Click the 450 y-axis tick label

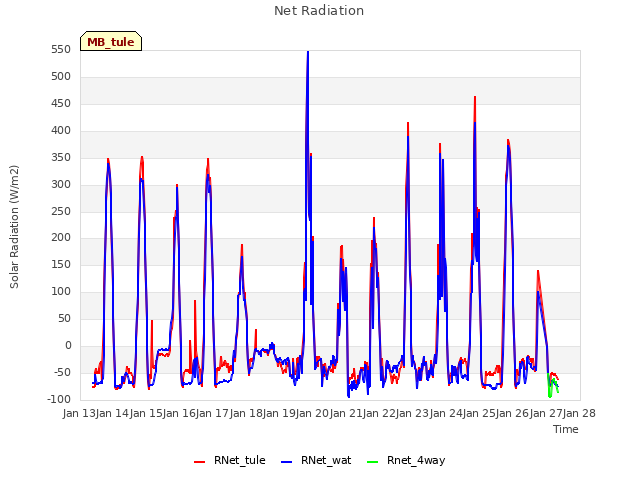[x=61, y=104]
